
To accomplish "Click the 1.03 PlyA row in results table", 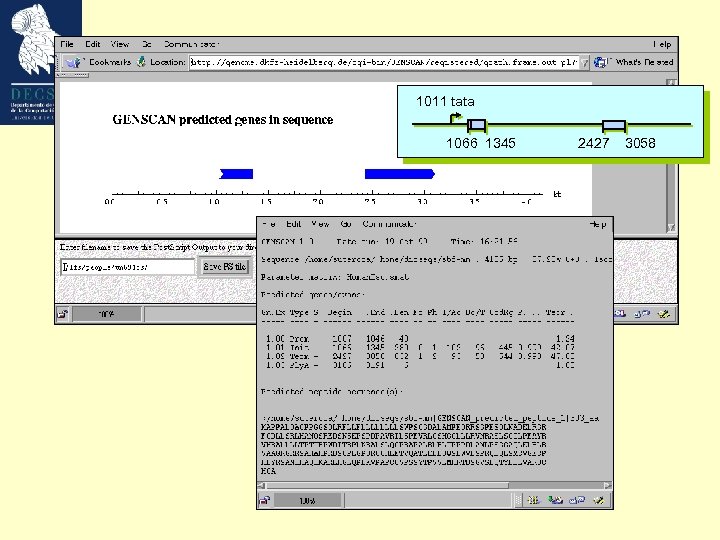I will [420, 366].
